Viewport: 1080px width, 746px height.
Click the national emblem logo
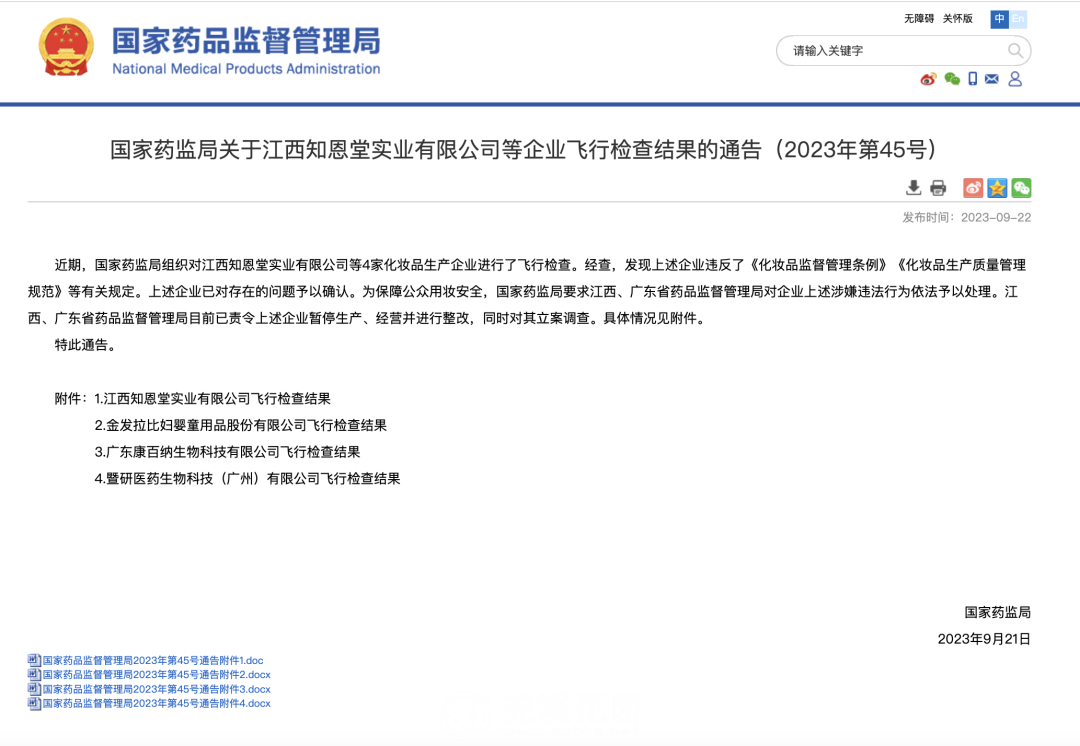point(65,47)
